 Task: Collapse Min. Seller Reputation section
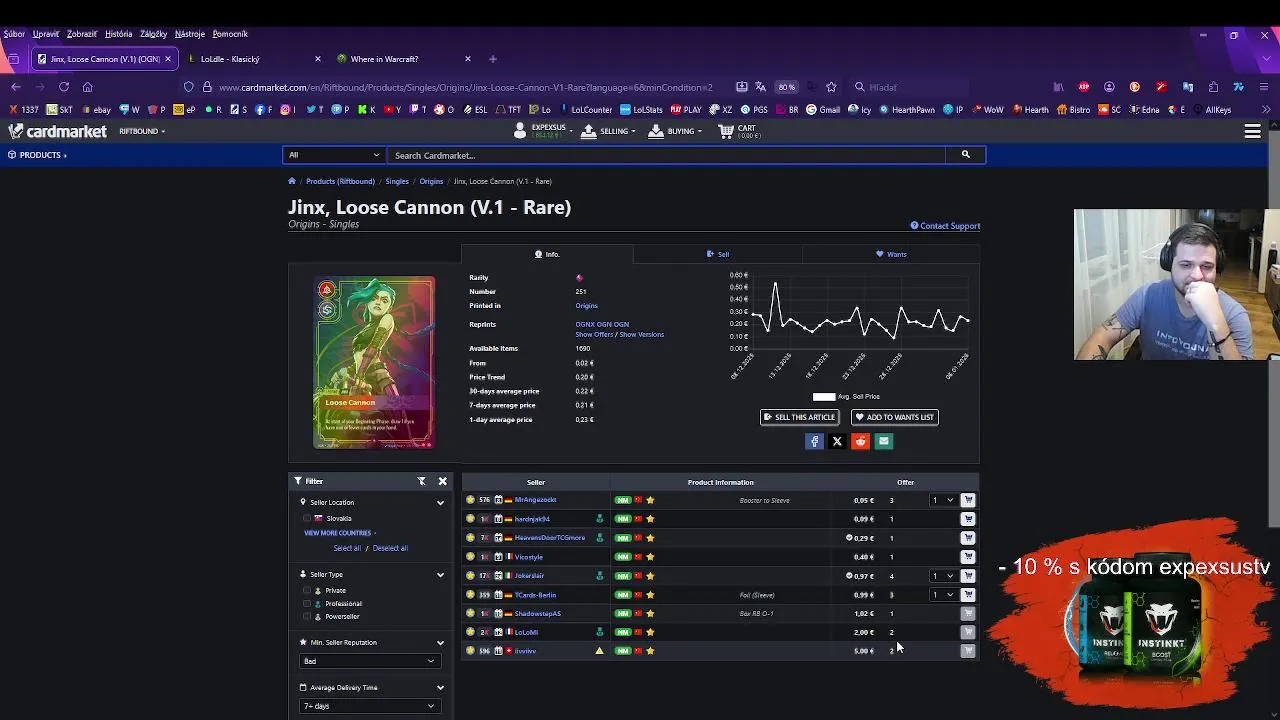(440, 643)
